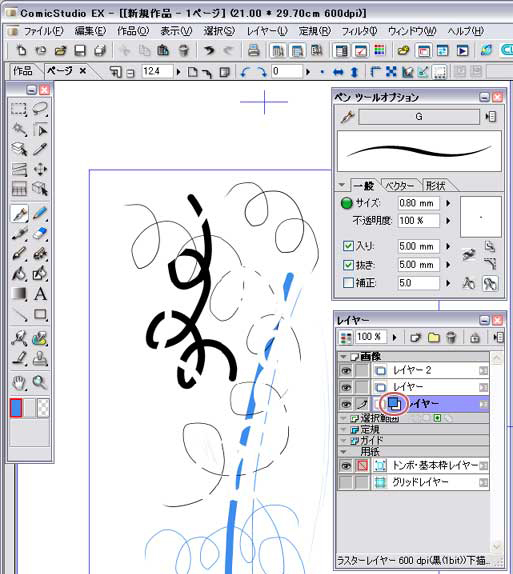Open the ファイル menu
The image size is (513, 574).
tap(43, 31)
